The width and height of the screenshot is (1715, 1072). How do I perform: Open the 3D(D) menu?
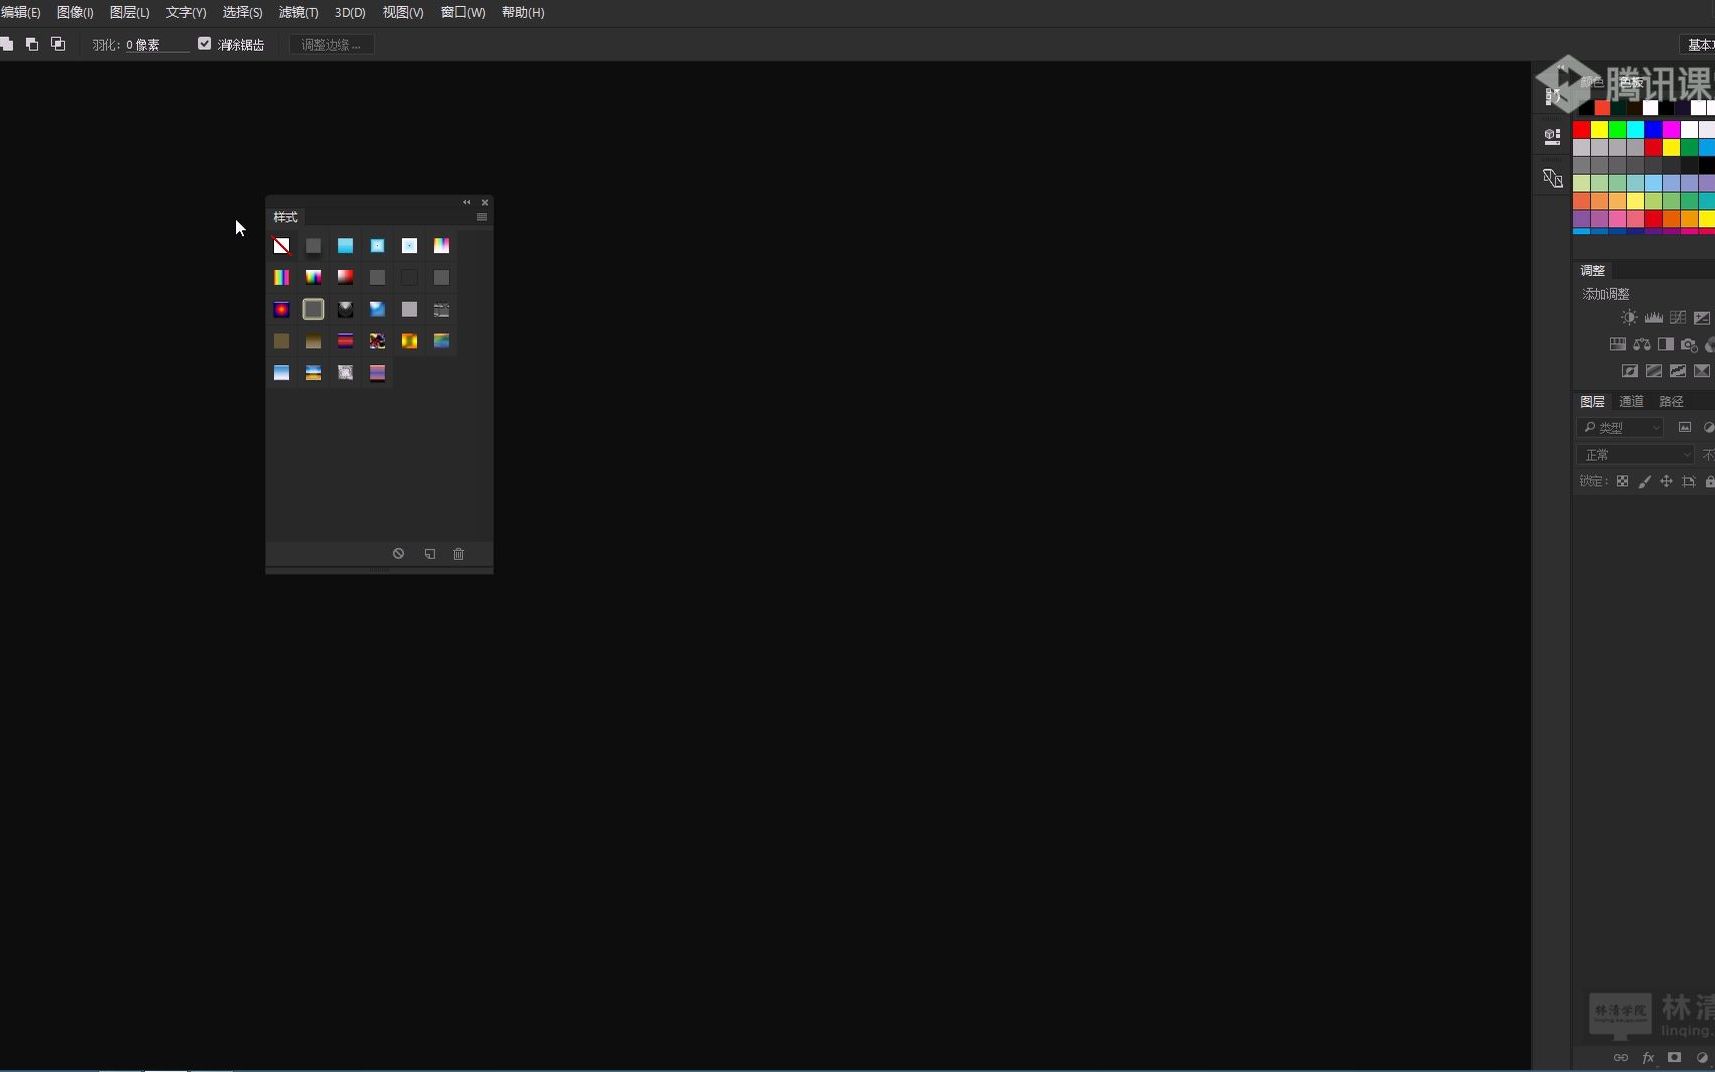coord(350,13)
